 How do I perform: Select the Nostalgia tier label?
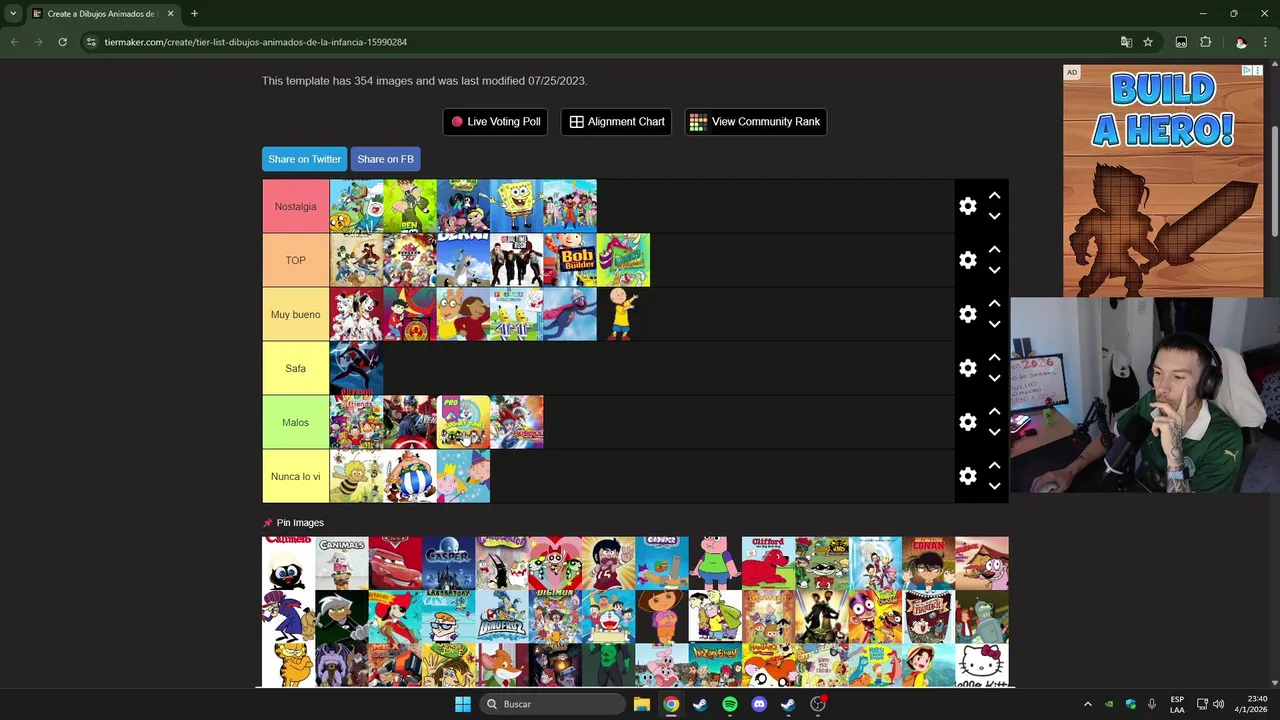295,206
